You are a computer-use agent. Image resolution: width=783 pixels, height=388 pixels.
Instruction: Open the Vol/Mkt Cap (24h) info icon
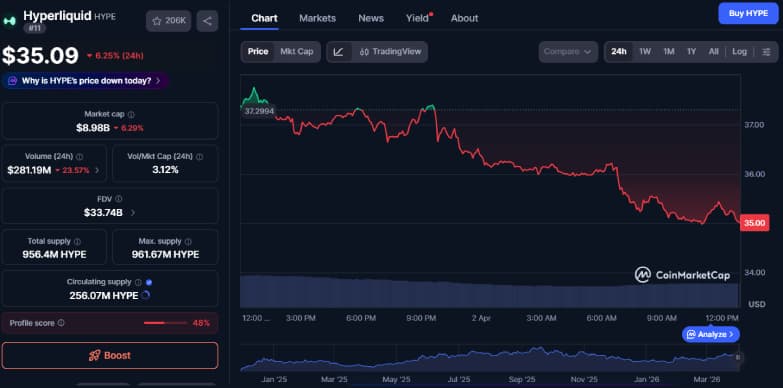pyautogui.click(x=199, y=157)
